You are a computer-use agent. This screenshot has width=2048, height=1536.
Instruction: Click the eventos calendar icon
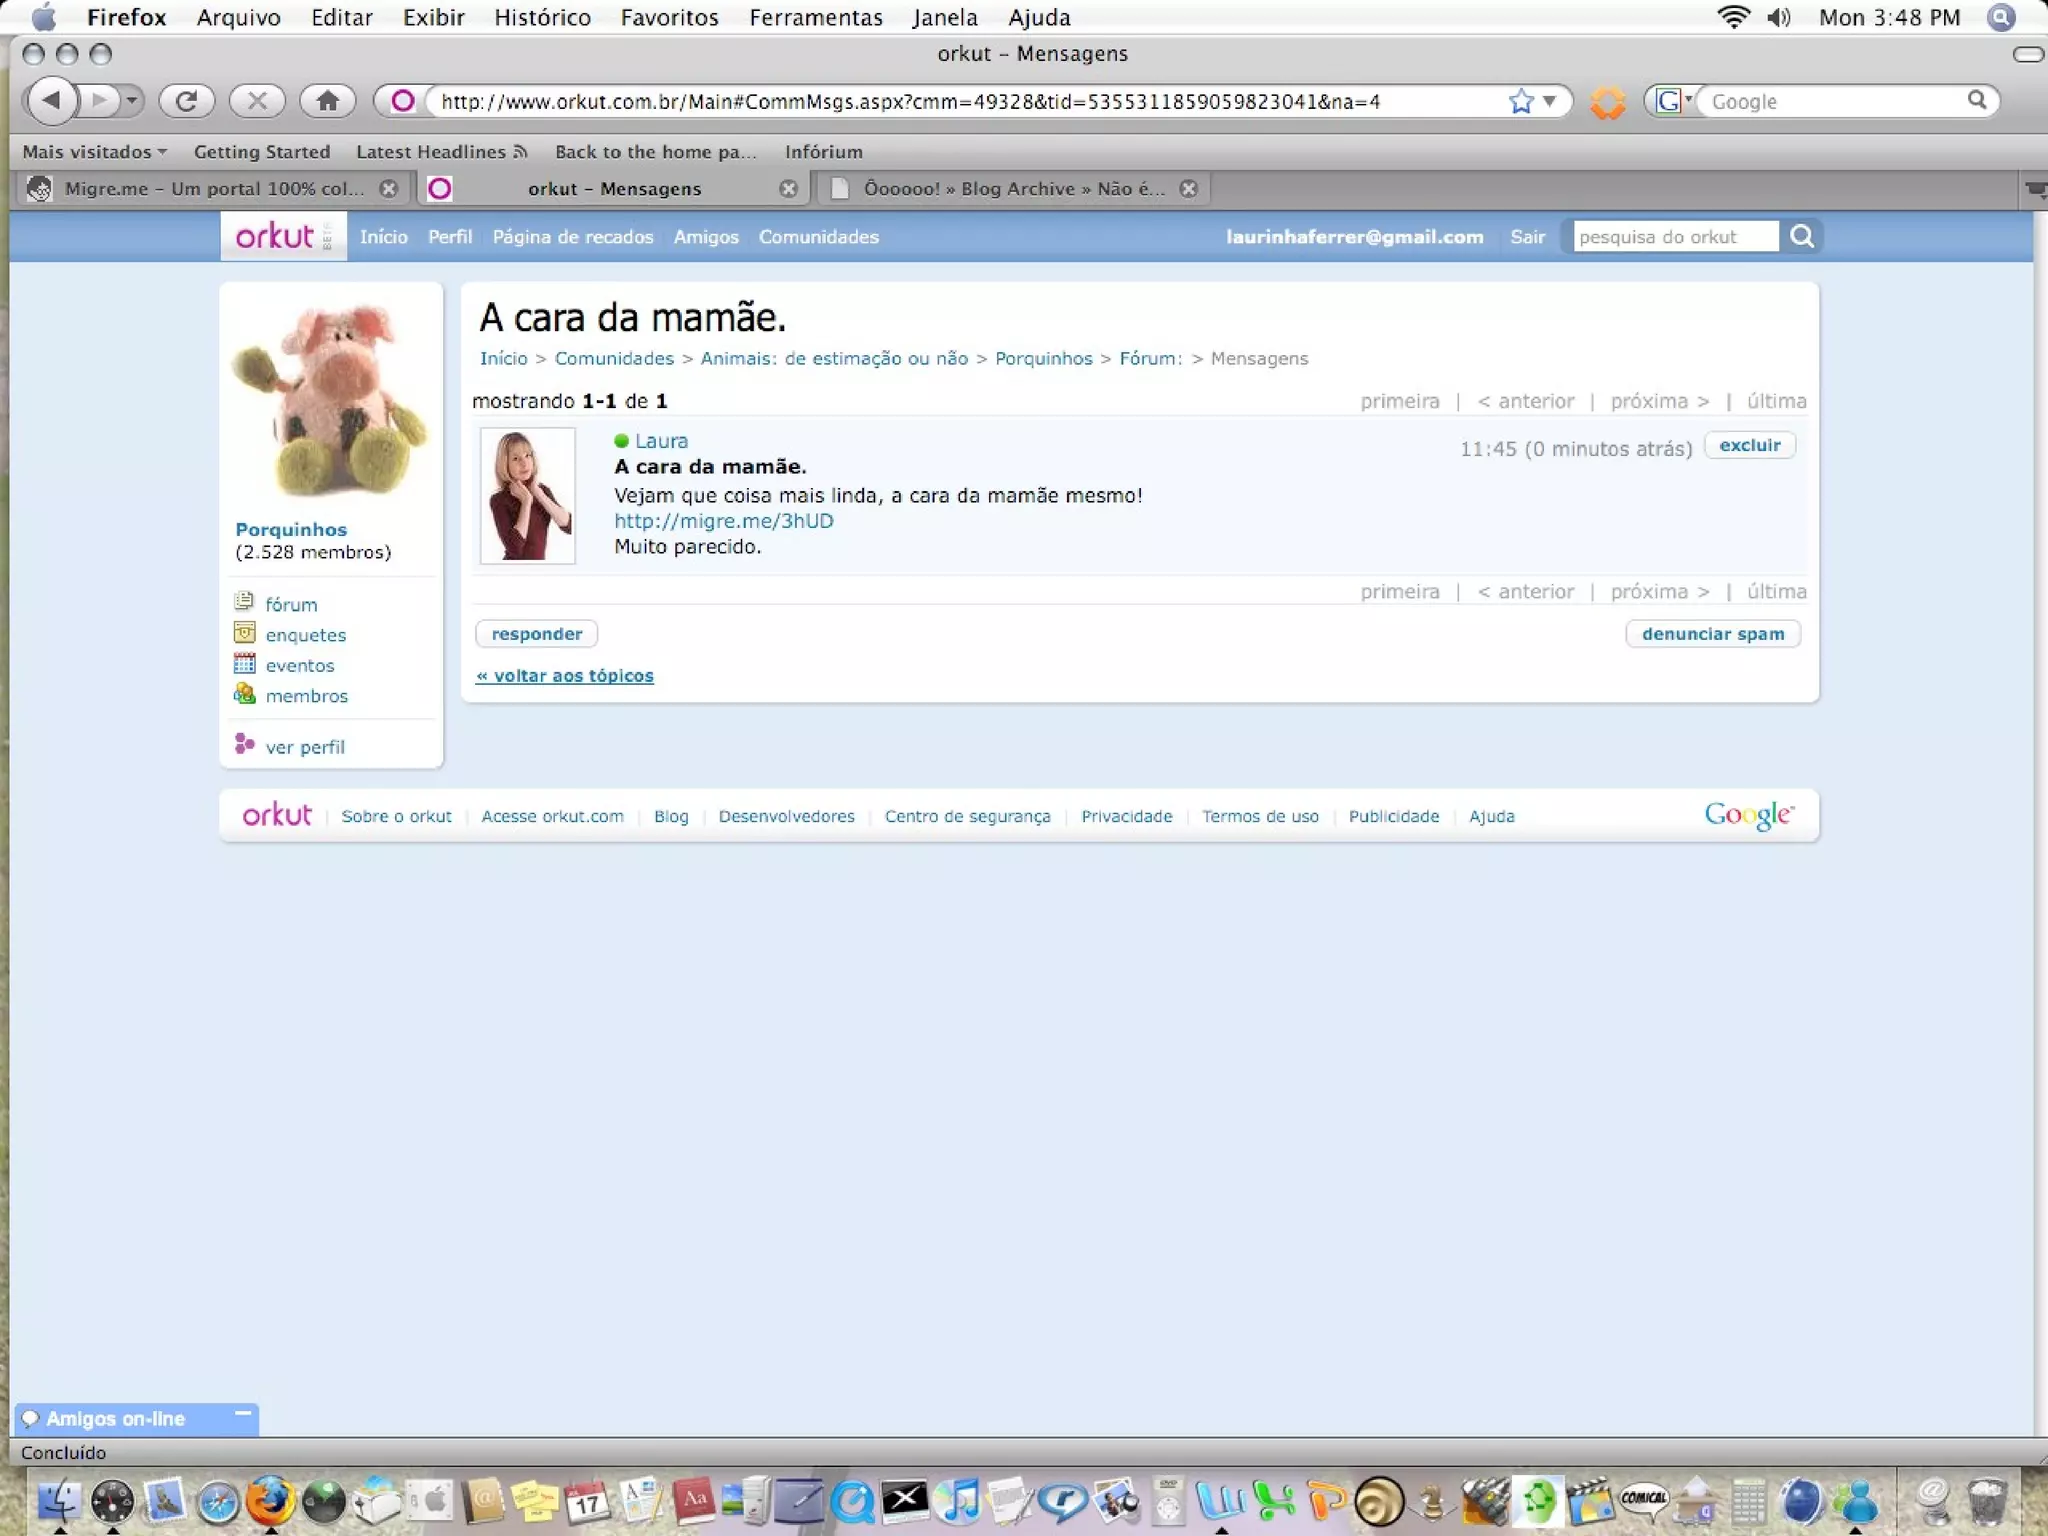(x=244, y=664)
